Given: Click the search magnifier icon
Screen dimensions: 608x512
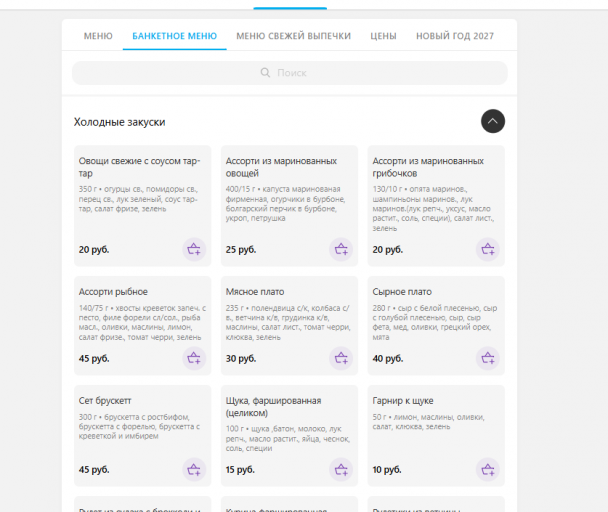Looking at the screenshot, I should pos(265,73).
